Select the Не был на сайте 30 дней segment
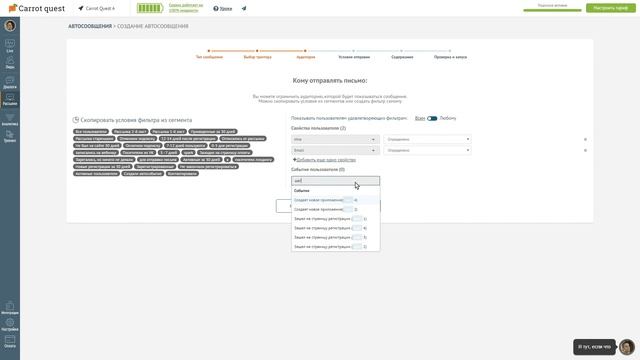The width and height of the screenshot is (640, 360). coord(97,146)
